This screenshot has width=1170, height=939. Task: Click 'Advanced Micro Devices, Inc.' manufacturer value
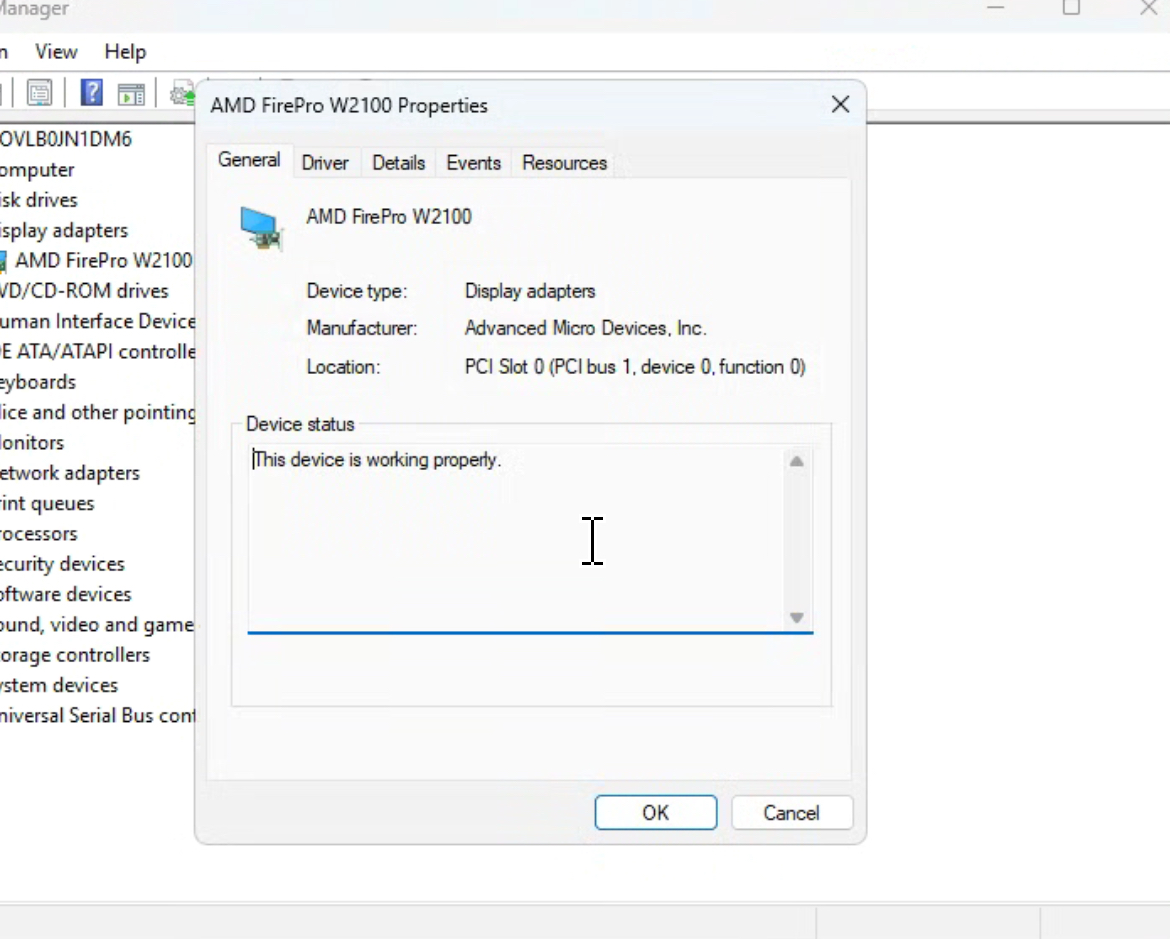click(x=586, y=328)
